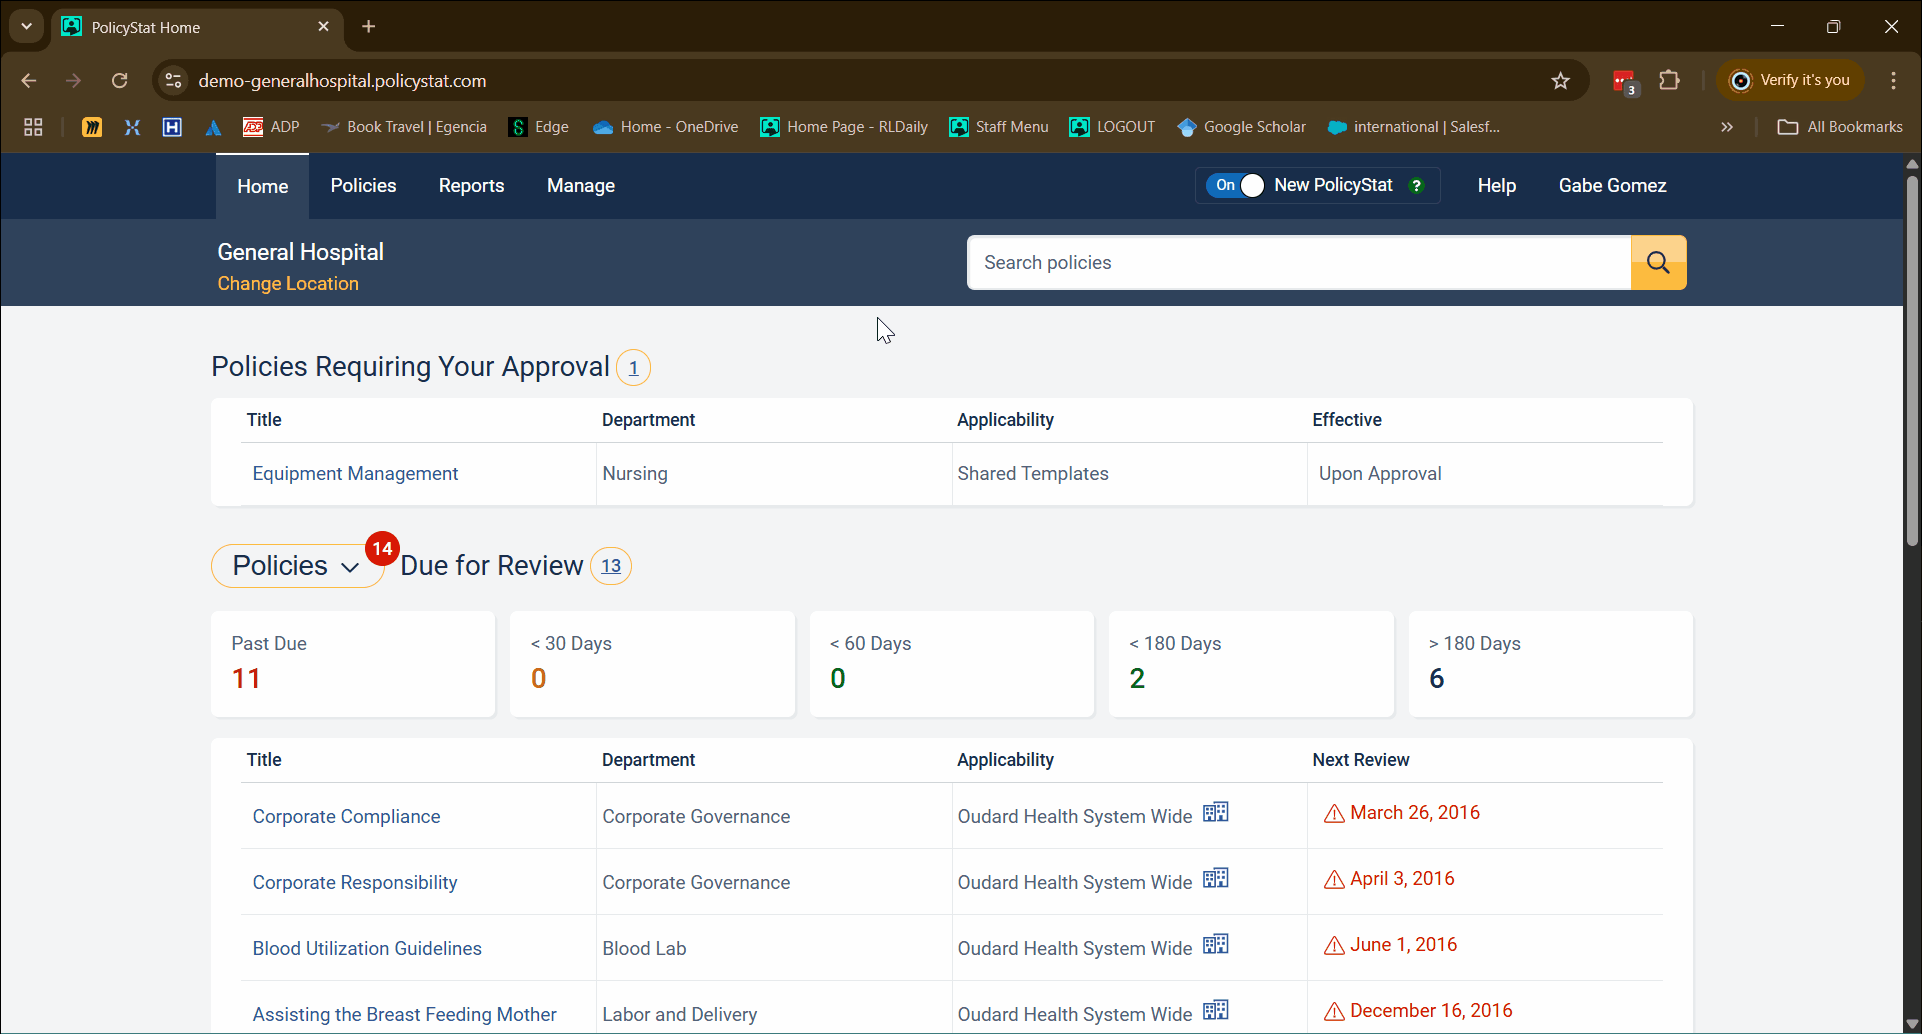Click the Past Due count card
The image size is (1922, 1034).
[x=353, y=664]
